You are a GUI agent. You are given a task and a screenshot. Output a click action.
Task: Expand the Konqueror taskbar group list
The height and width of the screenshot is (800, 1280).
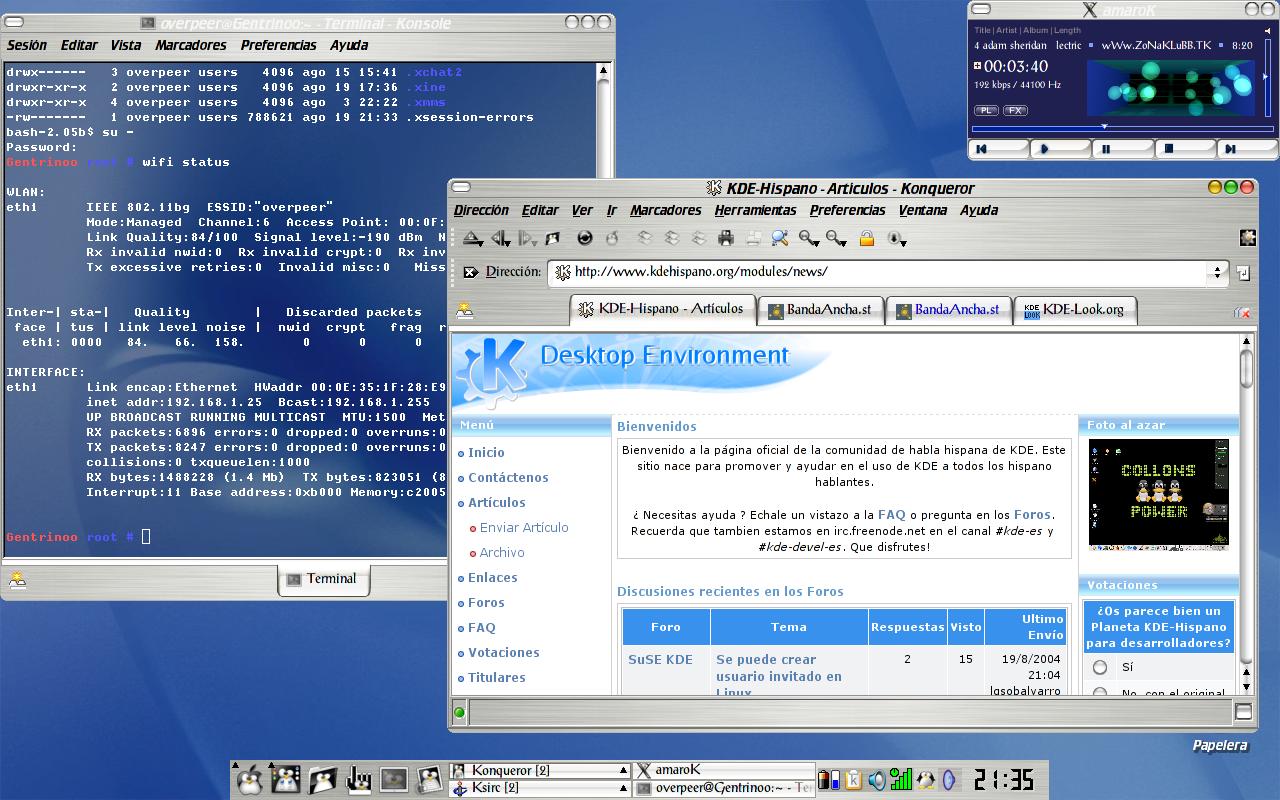point(622,770)
